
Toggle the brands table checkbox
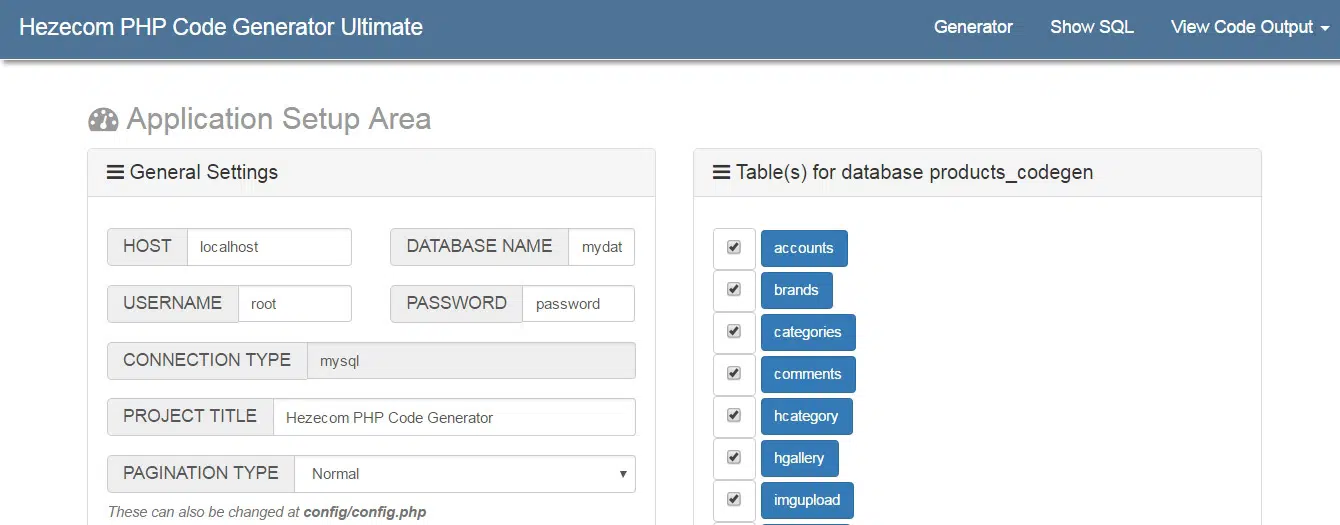point(734,289)
